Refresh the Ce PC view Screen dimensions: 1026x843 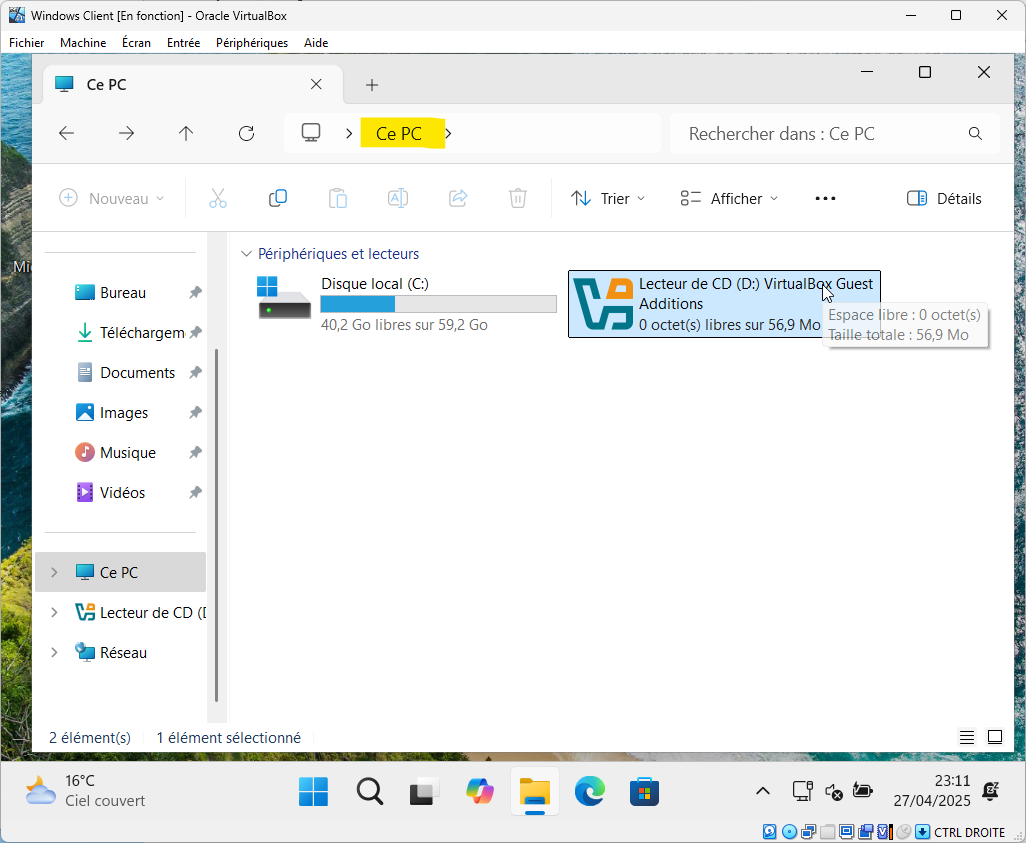[246, 134]
